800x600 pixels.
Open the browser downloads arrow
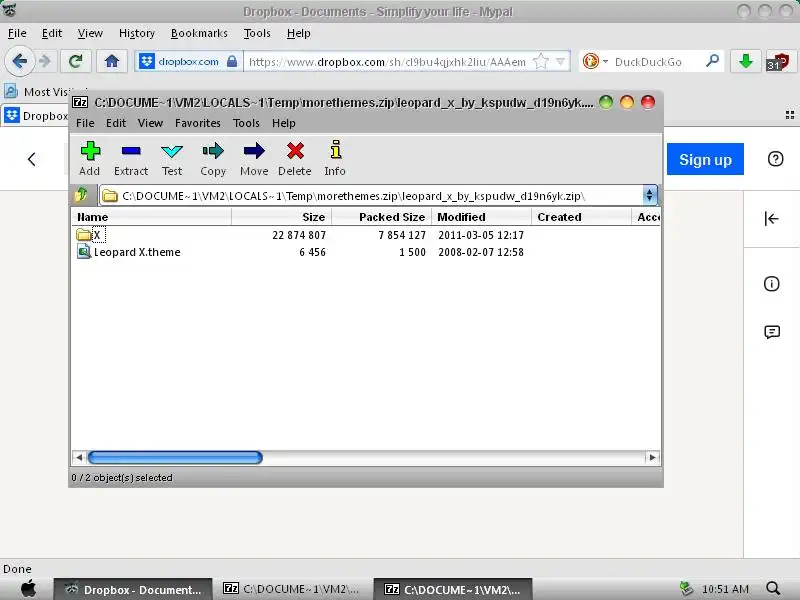coord(745,62)
